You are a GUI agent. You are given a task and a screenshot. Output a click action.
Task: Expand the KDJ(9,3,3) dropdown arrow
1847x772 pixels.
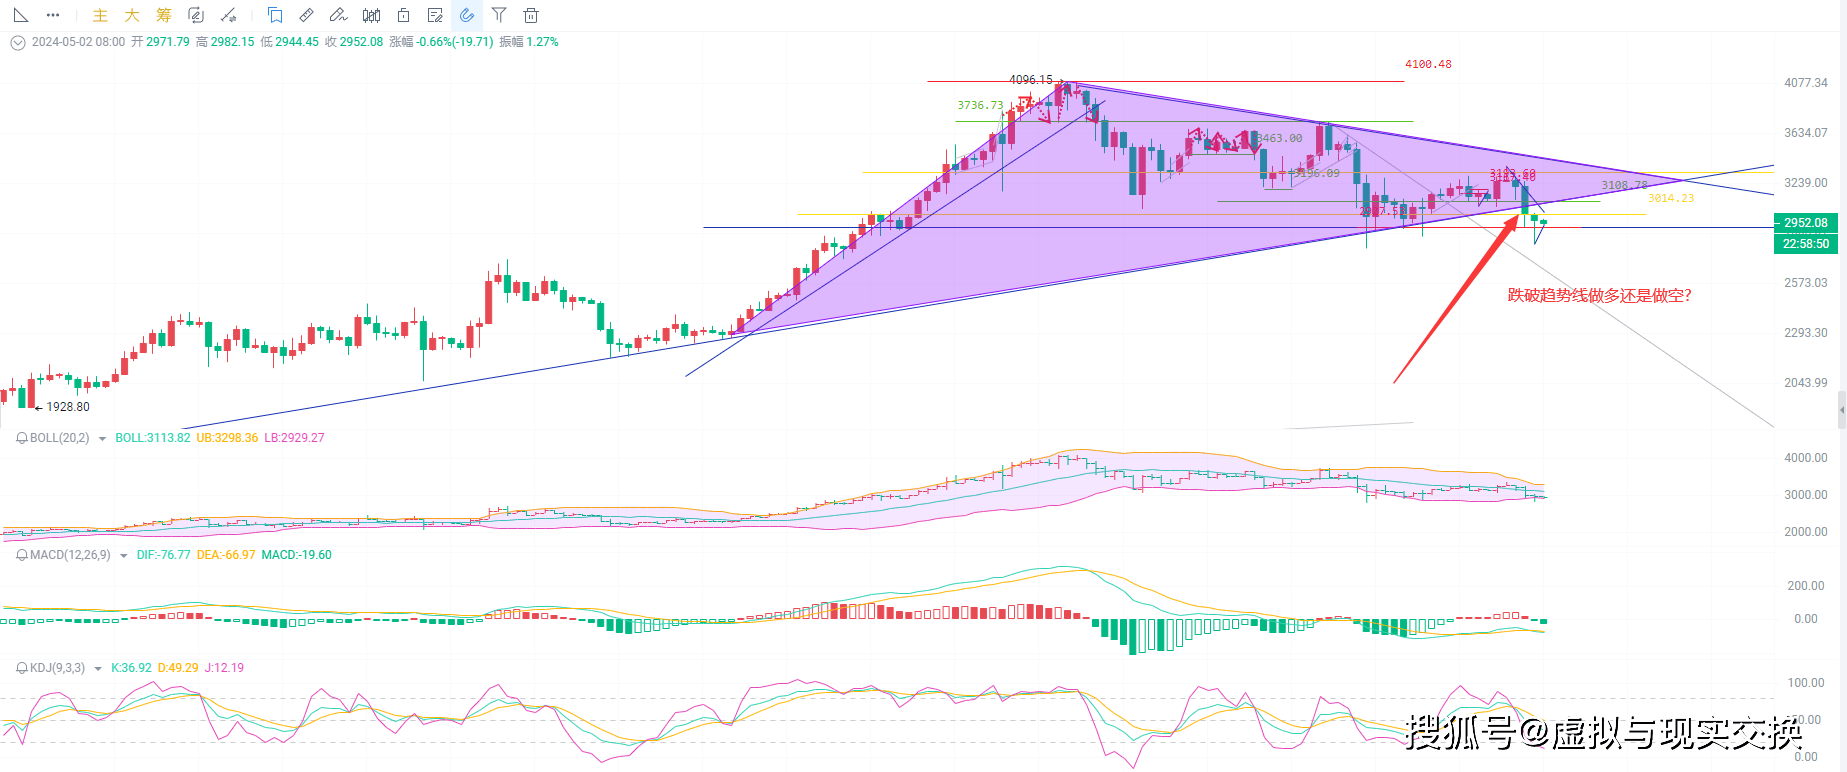tap(98, 669)
